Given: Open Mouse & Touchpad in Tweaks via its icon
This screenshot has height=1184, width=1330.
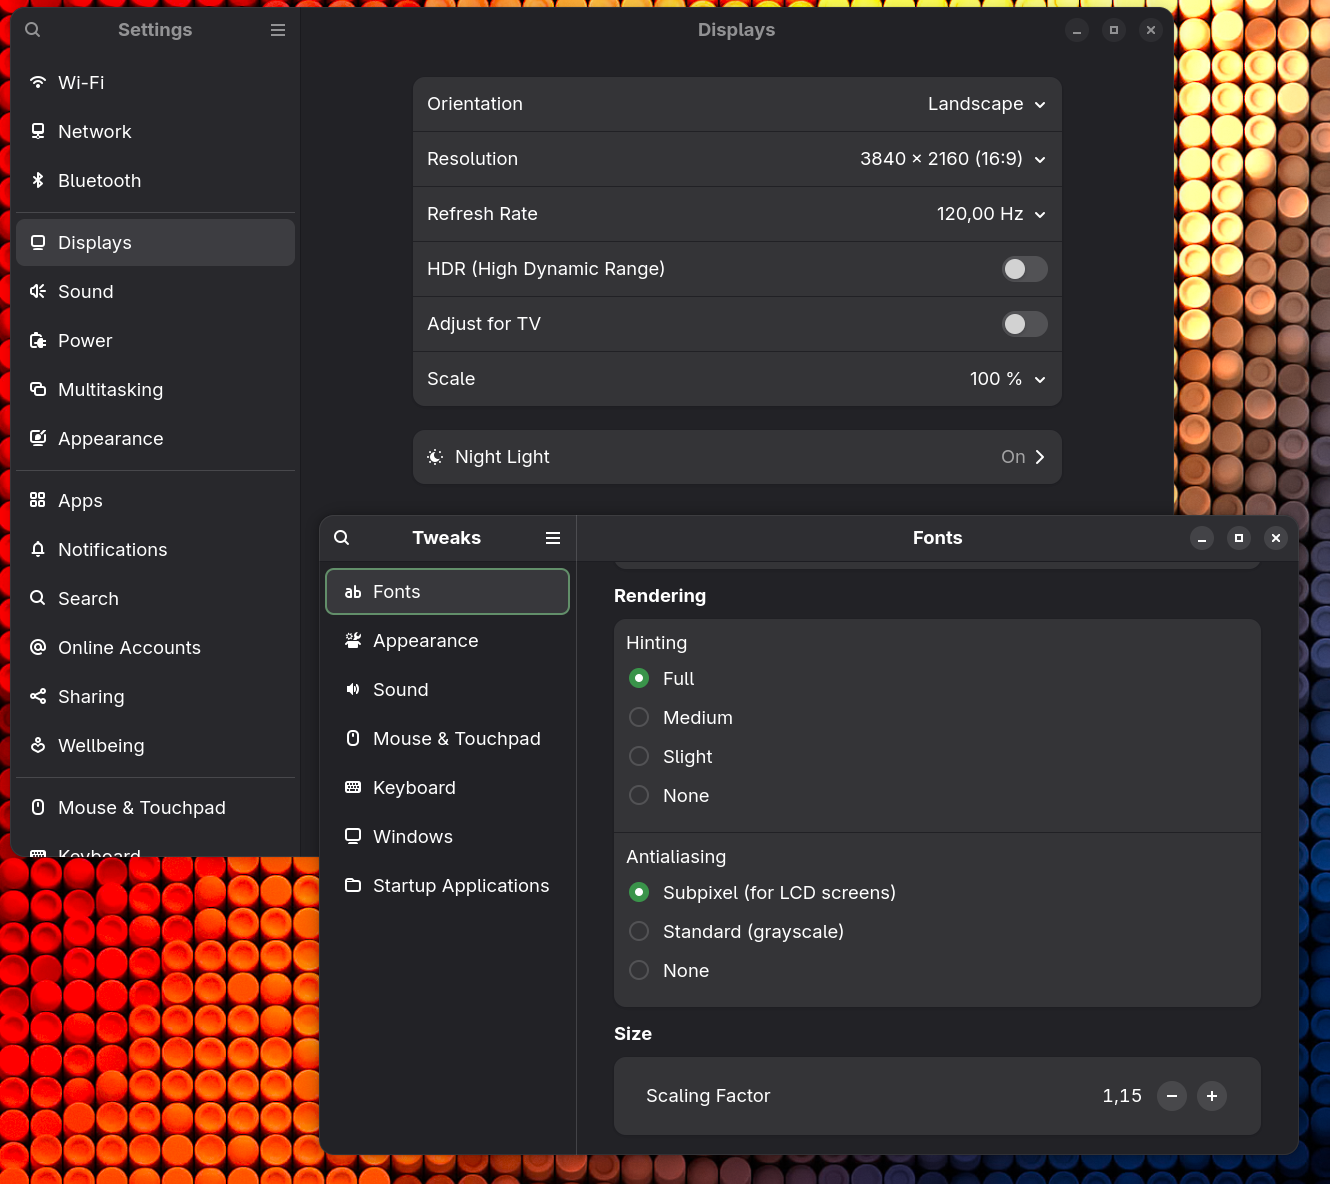Looking at the screenshot, I should (x=353, y=738).
